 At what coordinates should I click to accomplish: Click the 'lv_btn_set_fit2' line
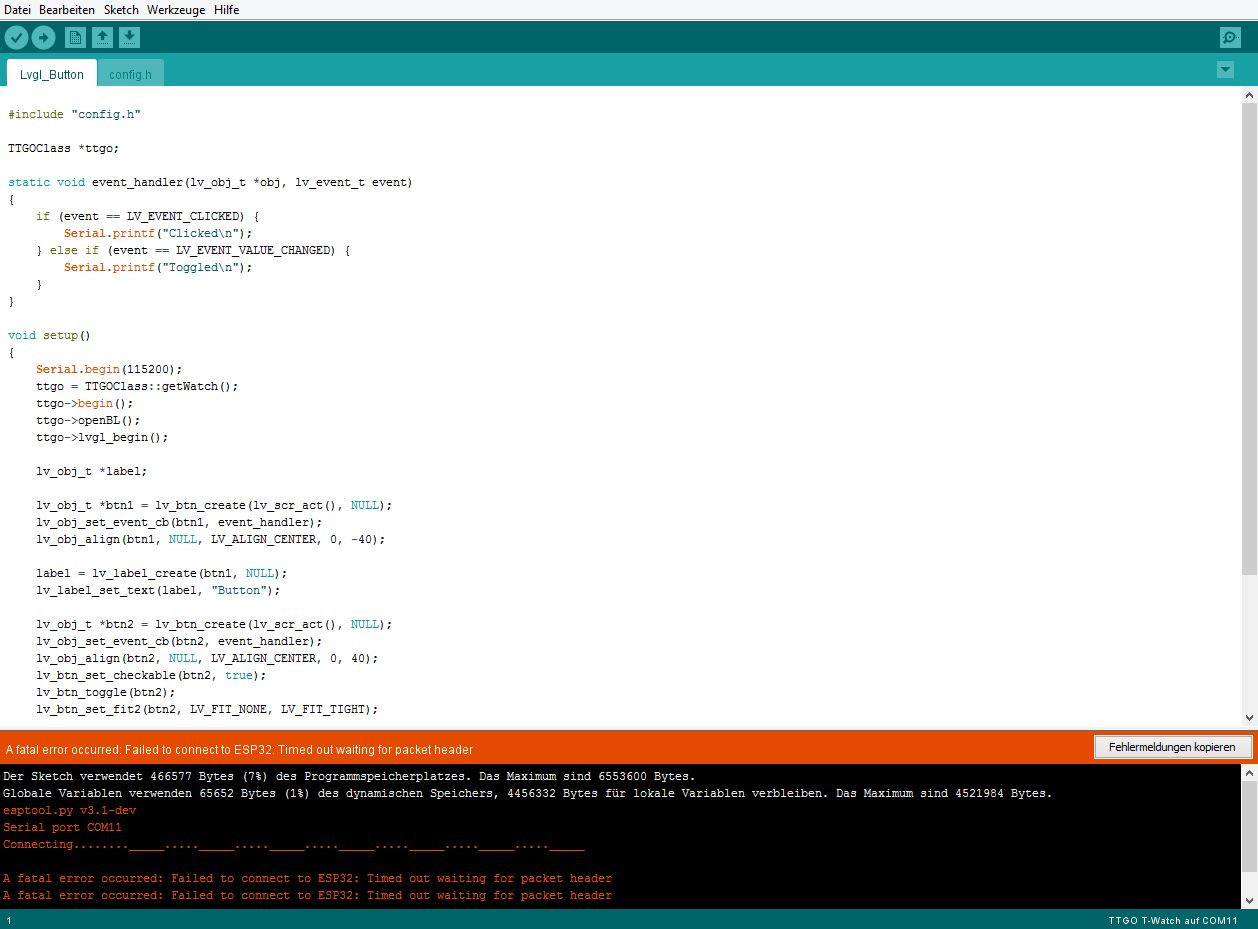click(207, 709)
